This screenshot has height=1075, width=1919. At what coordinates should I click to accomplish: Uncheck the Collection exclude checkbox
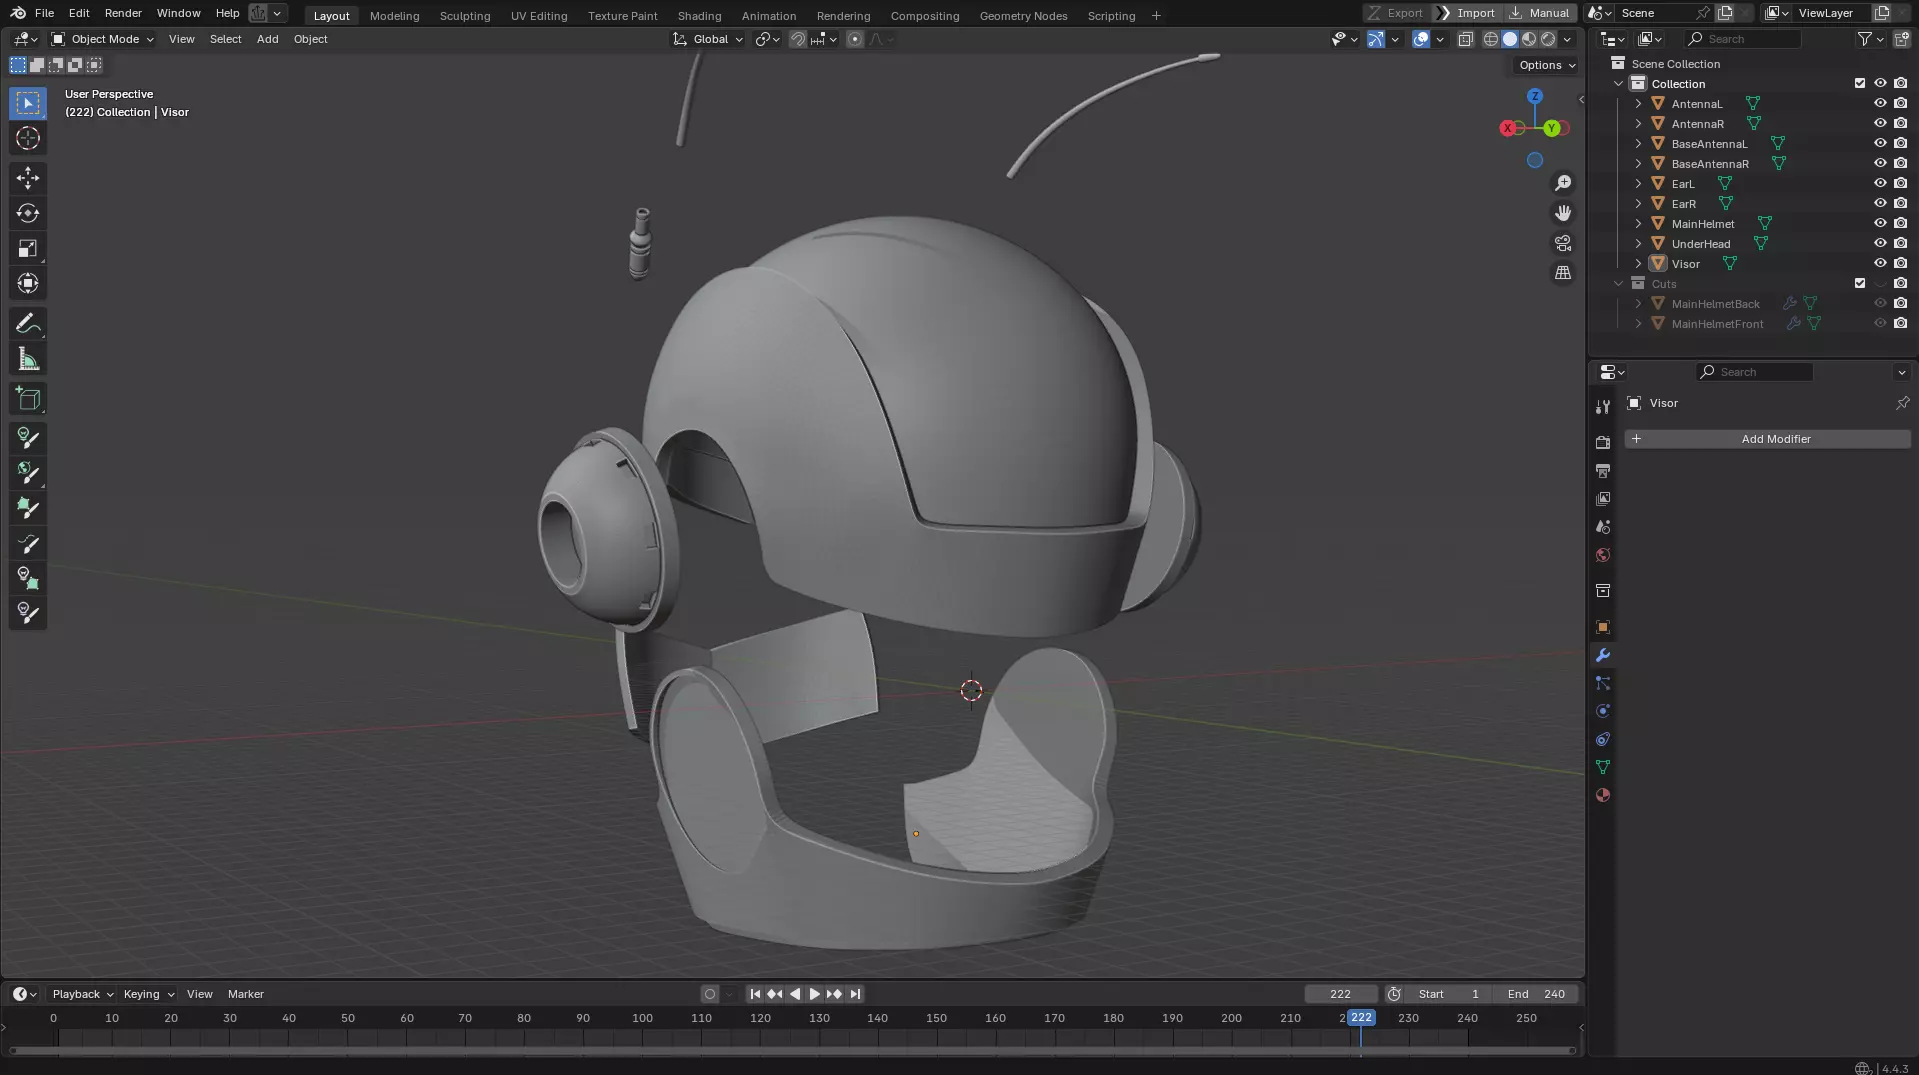(x=1860, y=83)
